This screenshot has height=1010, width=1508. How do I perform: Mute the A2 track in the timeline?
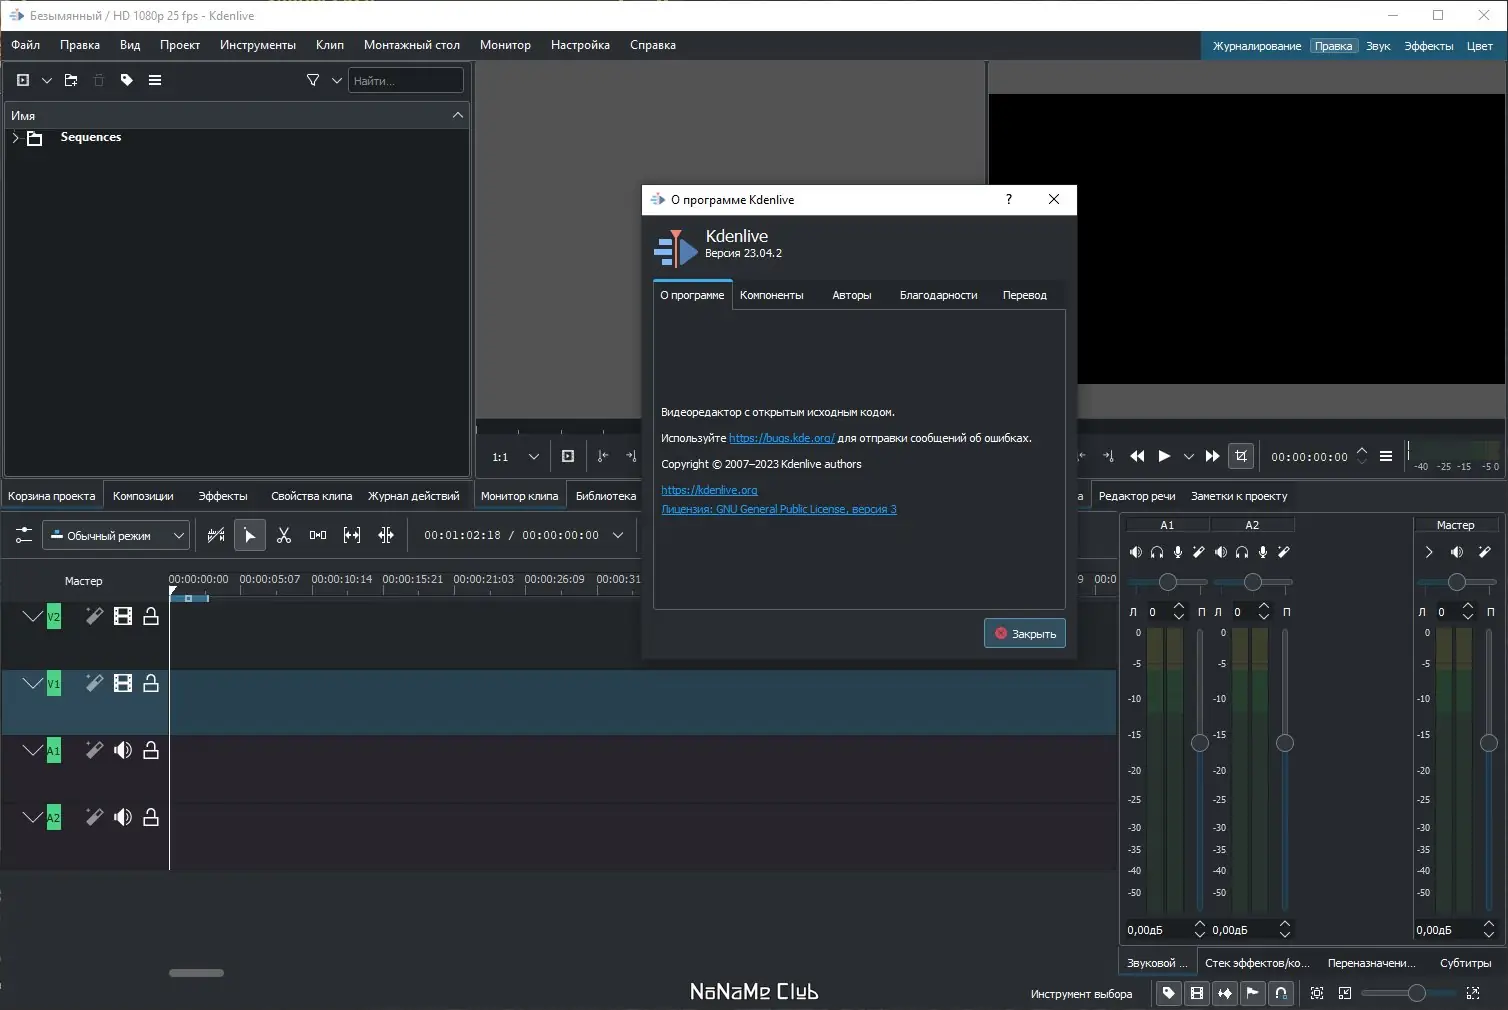[x=123, y=817]
